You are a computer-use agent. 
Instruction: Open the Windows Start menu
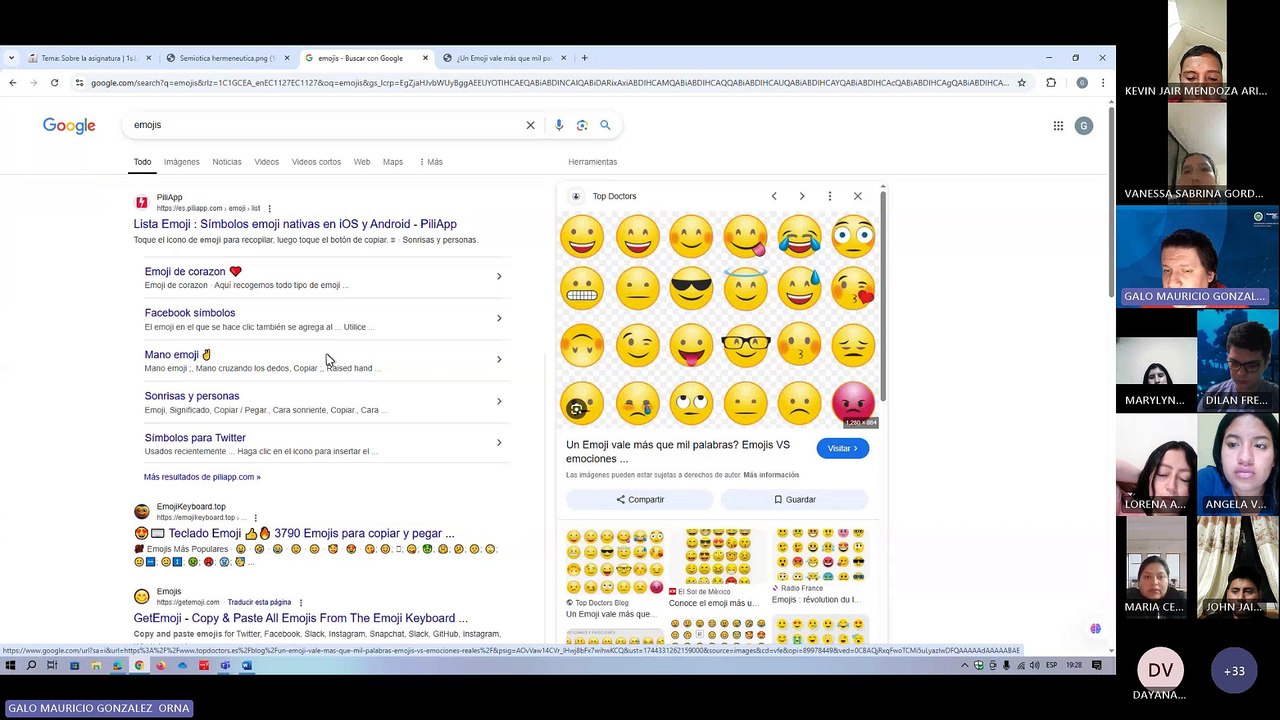click(10, 665)
